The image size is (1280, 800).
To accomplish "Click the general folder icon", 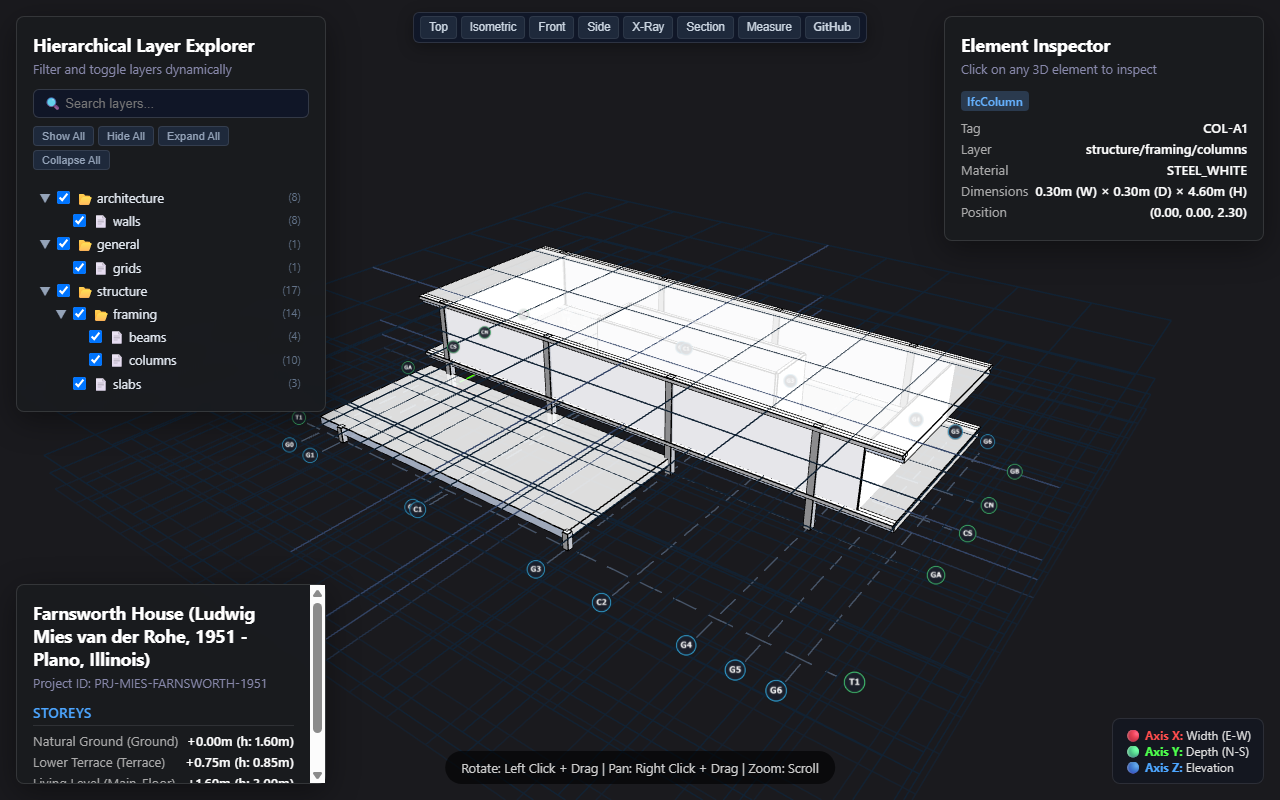I will (x=85, y=245).
